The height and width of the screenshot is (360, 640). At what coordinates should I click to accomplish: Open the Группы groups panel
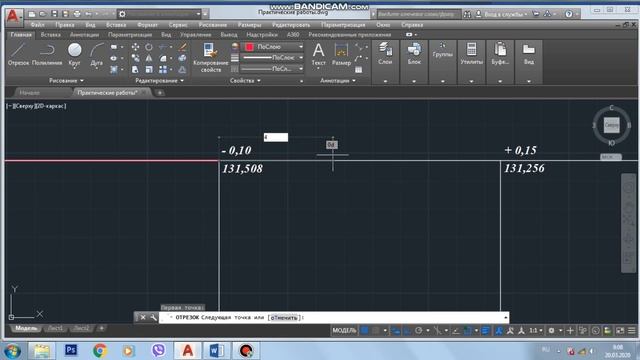tap(443, 50)
